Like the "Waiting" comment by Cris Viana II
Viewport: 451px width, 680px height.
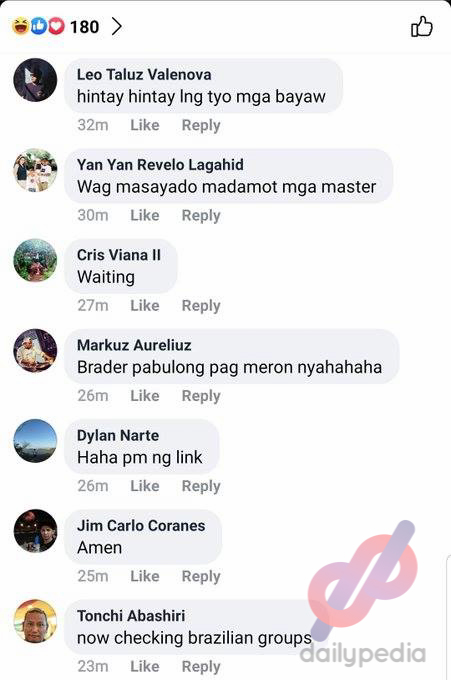point(145,305)
